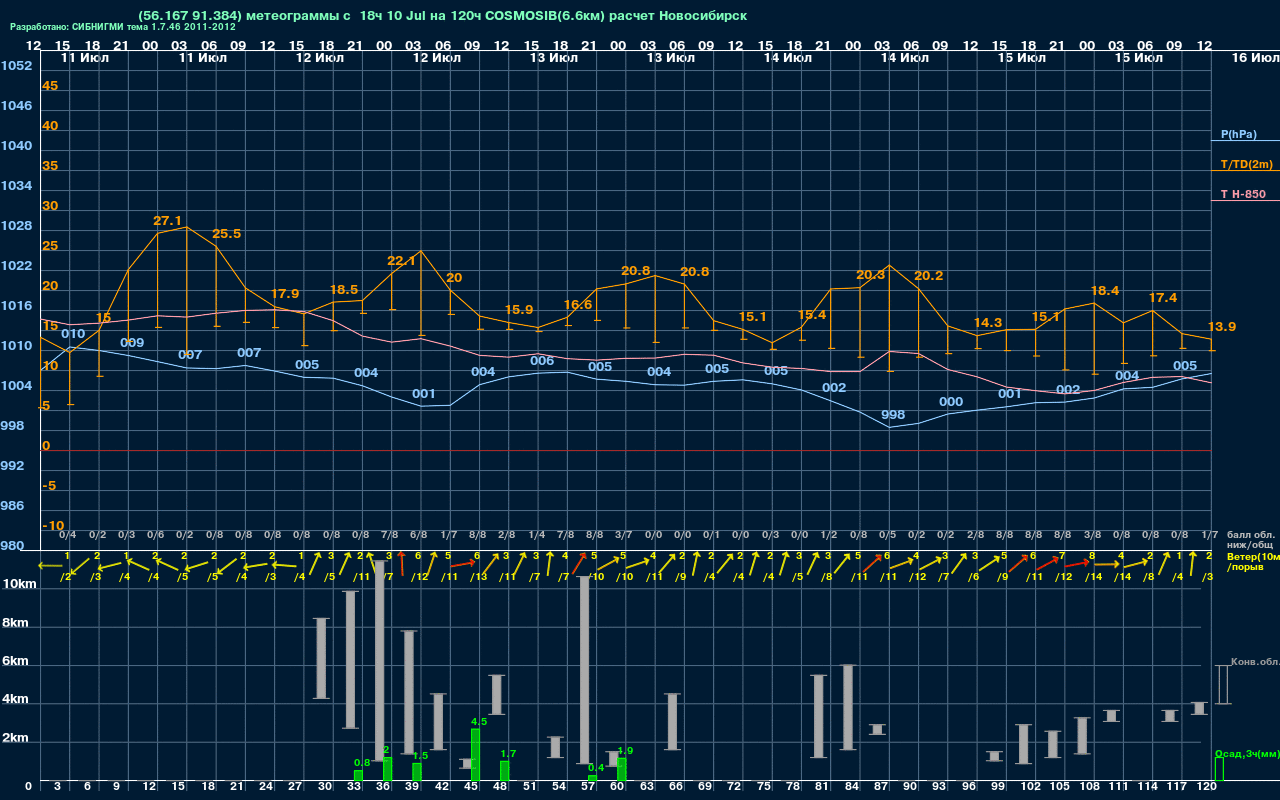Click the meteogram title with coordinates 56.167 91.384
The height and width of the screenshot is (800, 1280).
click(x=442, y=16)
